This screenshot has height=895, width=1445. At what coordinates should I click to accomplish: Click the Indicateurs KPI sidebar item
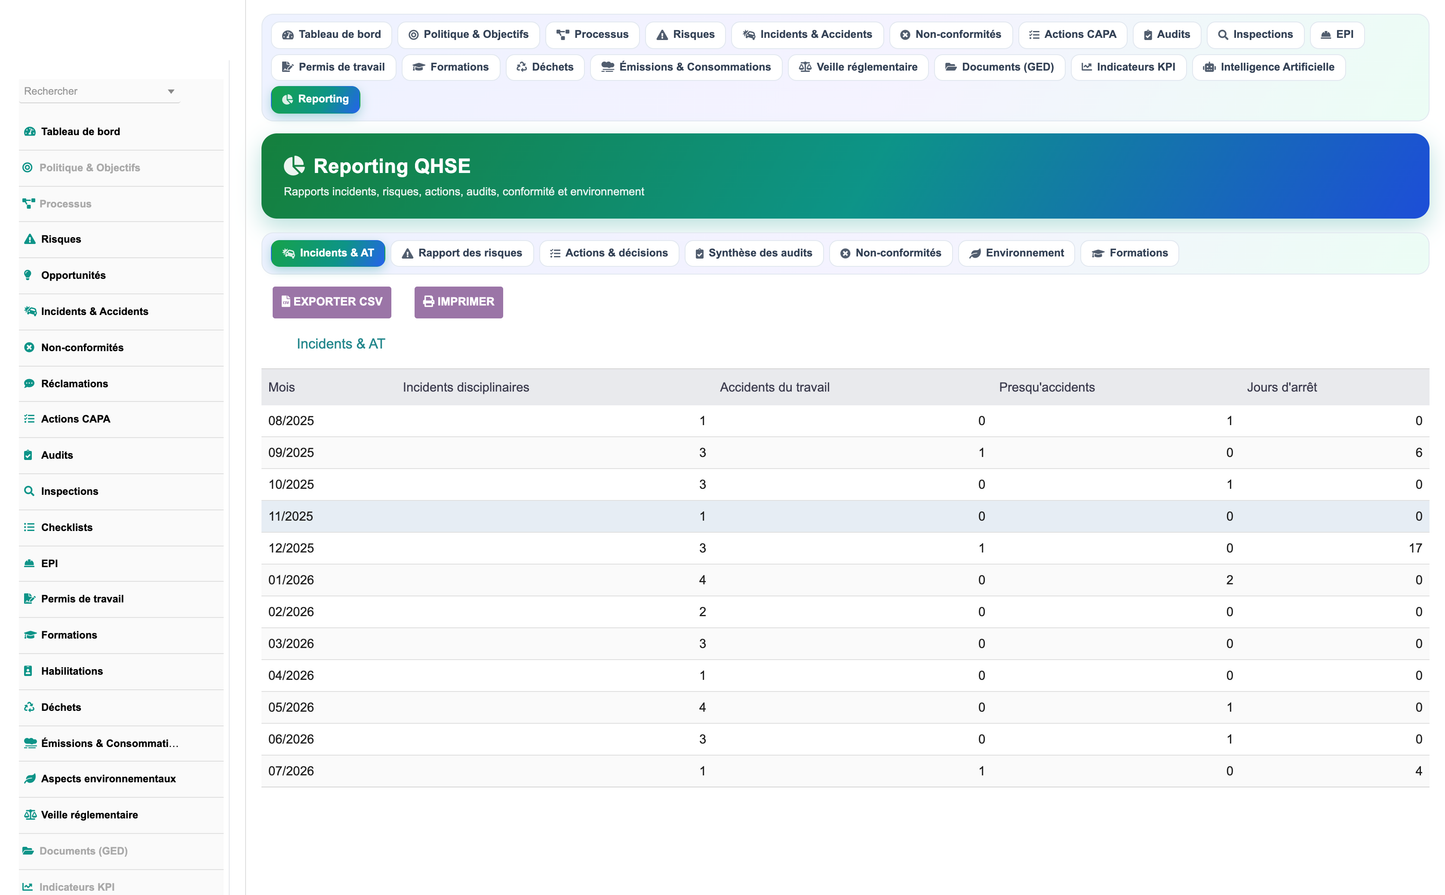(x=121, y=884)
